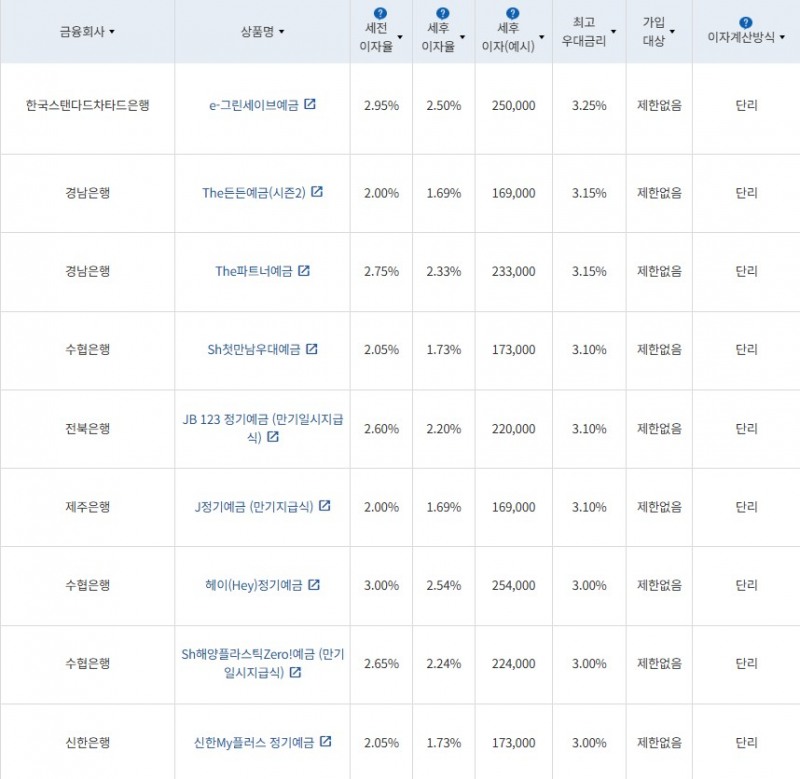Open the The든든예금(시즌2) product link
This screenshot has height=779, width=800.
(x=256, y=192)
